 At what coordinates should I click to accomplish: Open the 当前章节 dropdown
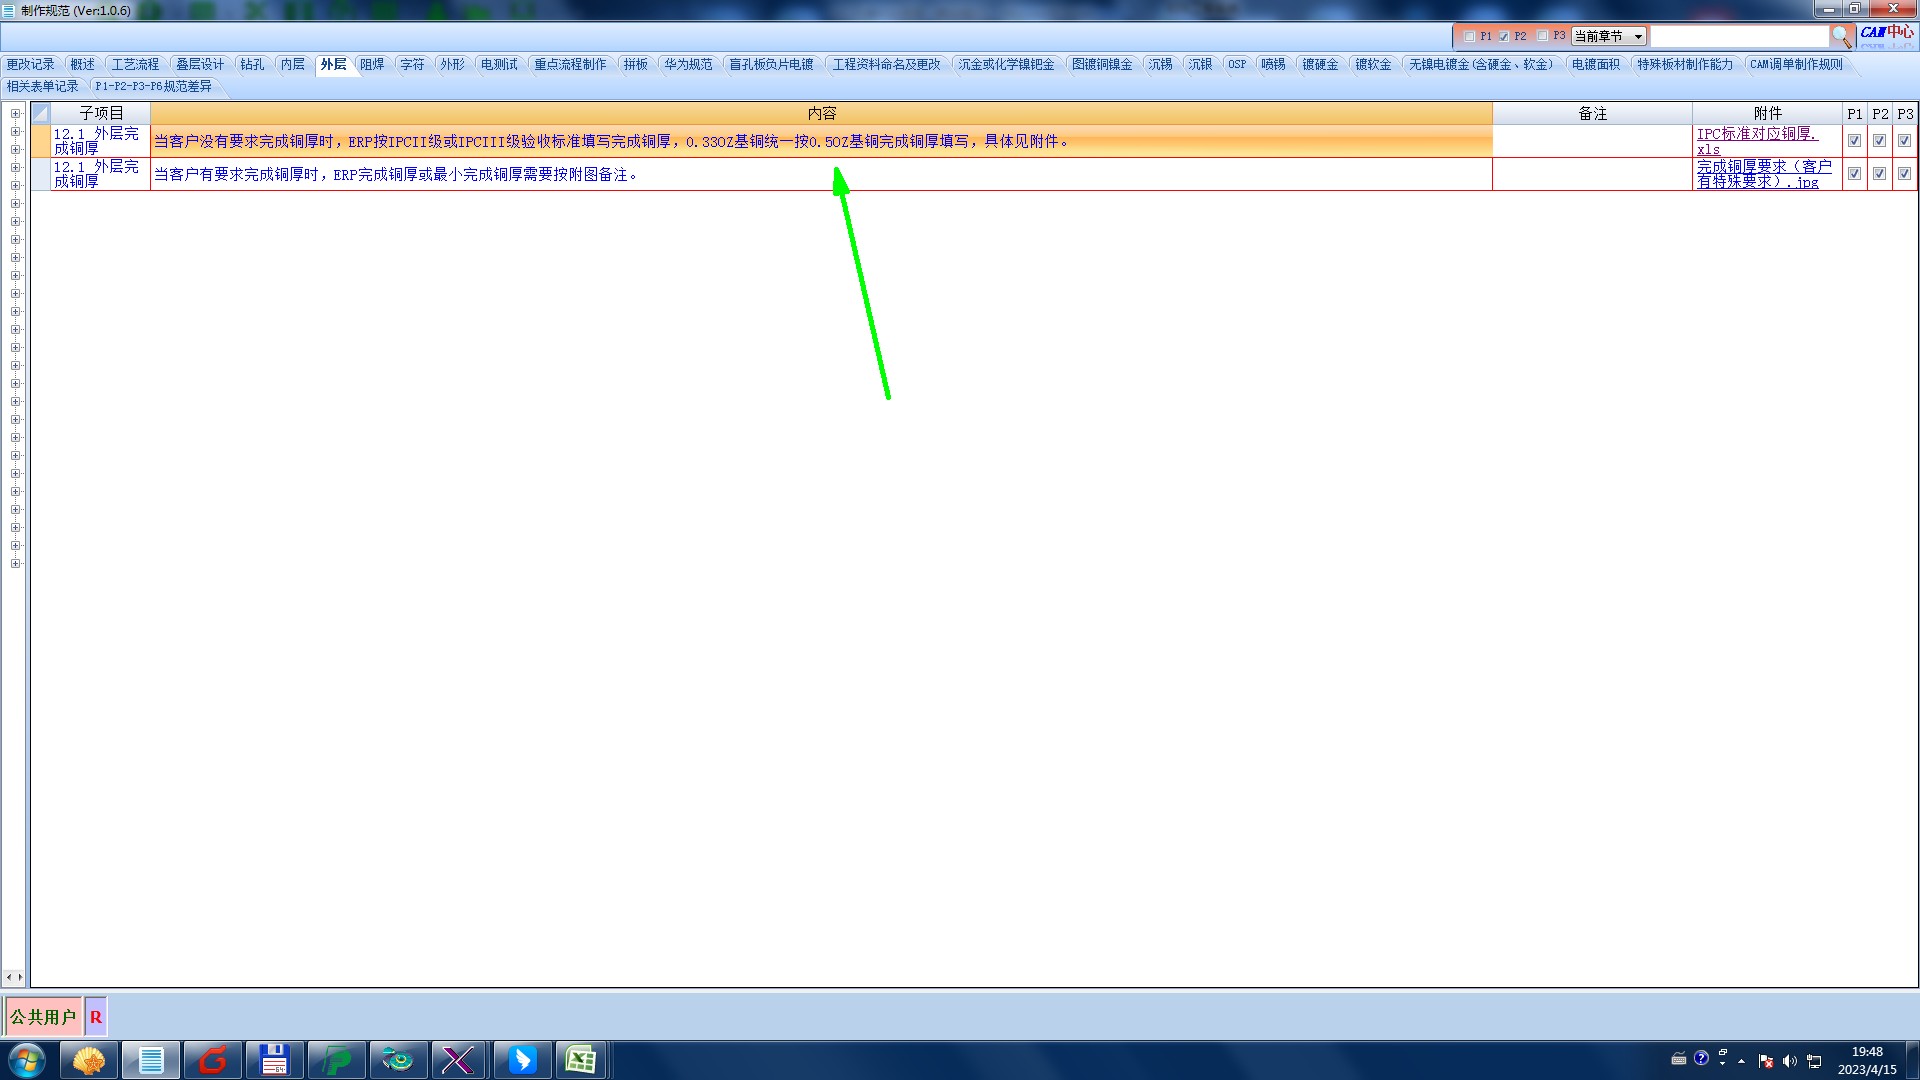[1608, 36]
